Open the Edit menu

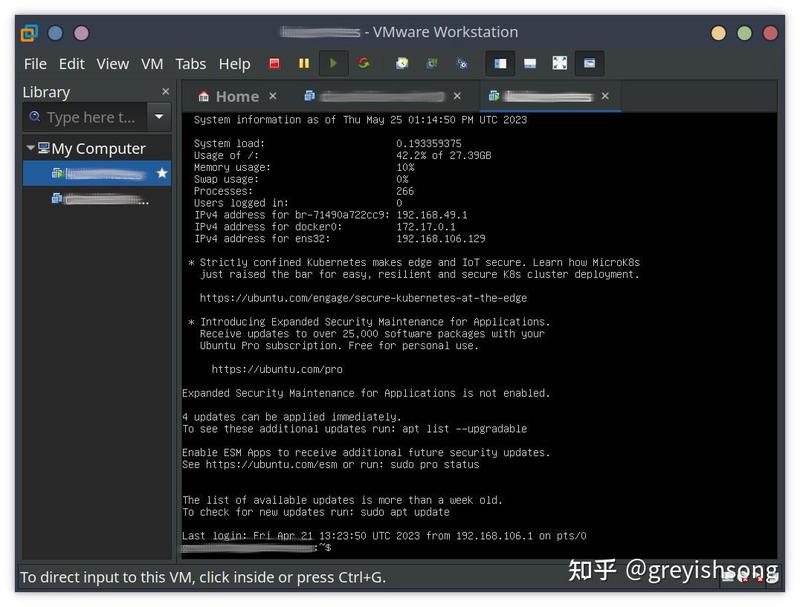(x=71, y=64)
